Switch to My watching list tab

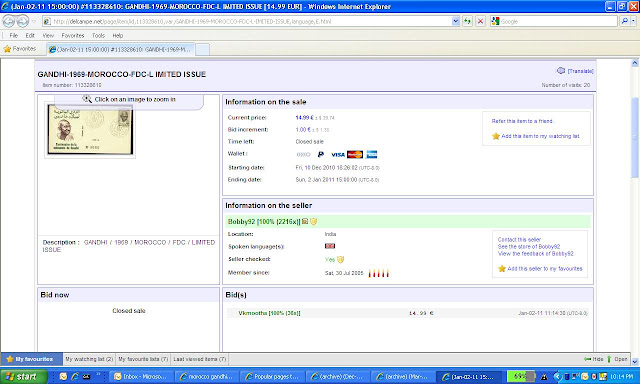[89, 359]
